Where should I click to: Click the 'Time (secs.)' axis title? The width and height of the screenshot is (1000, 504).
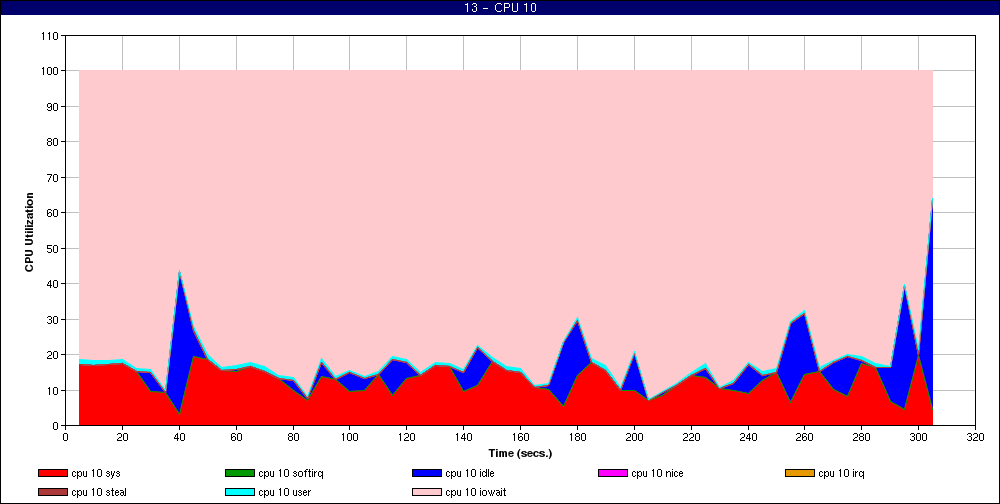click(x=520, y=454)
